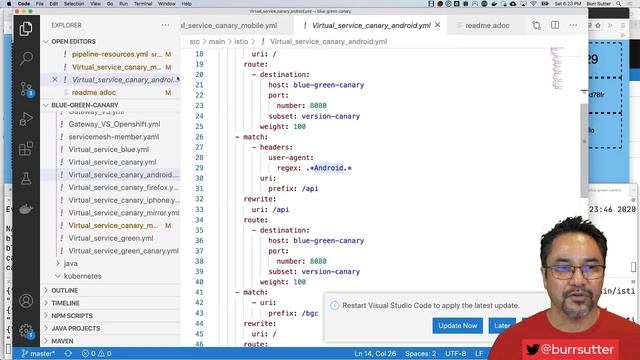Expand the Outline section

(x=46, y=291)
